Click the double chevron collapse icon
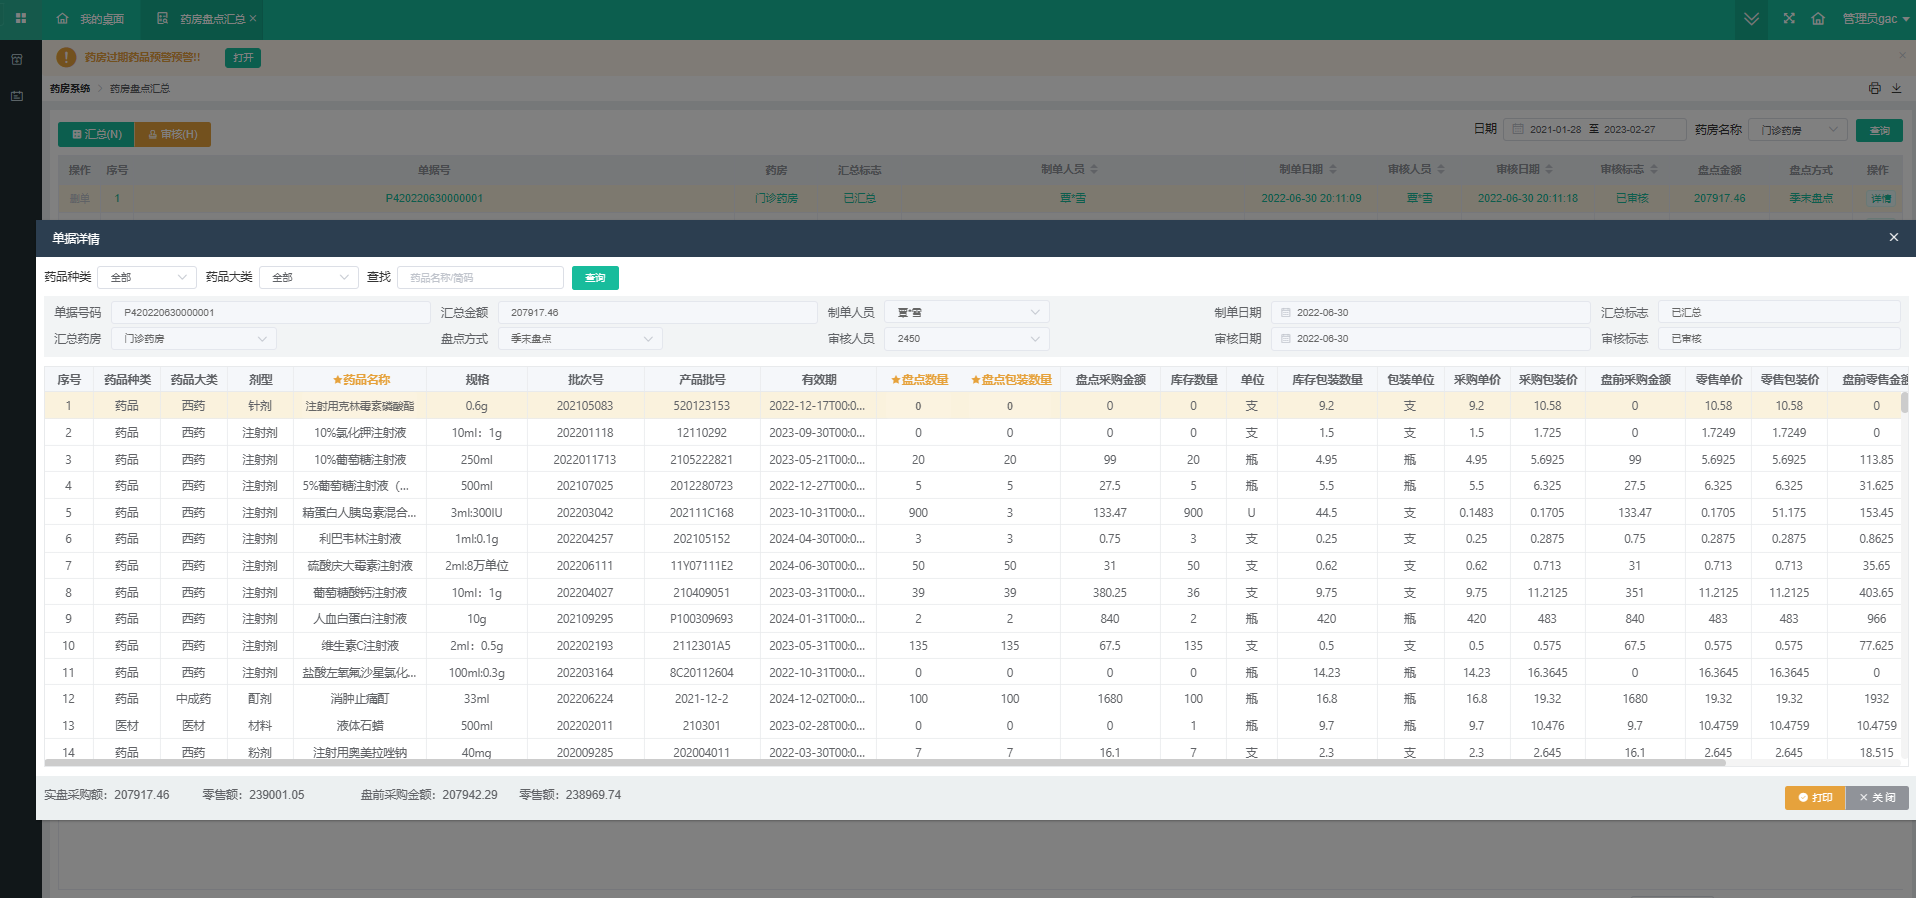 [1751, 19]
